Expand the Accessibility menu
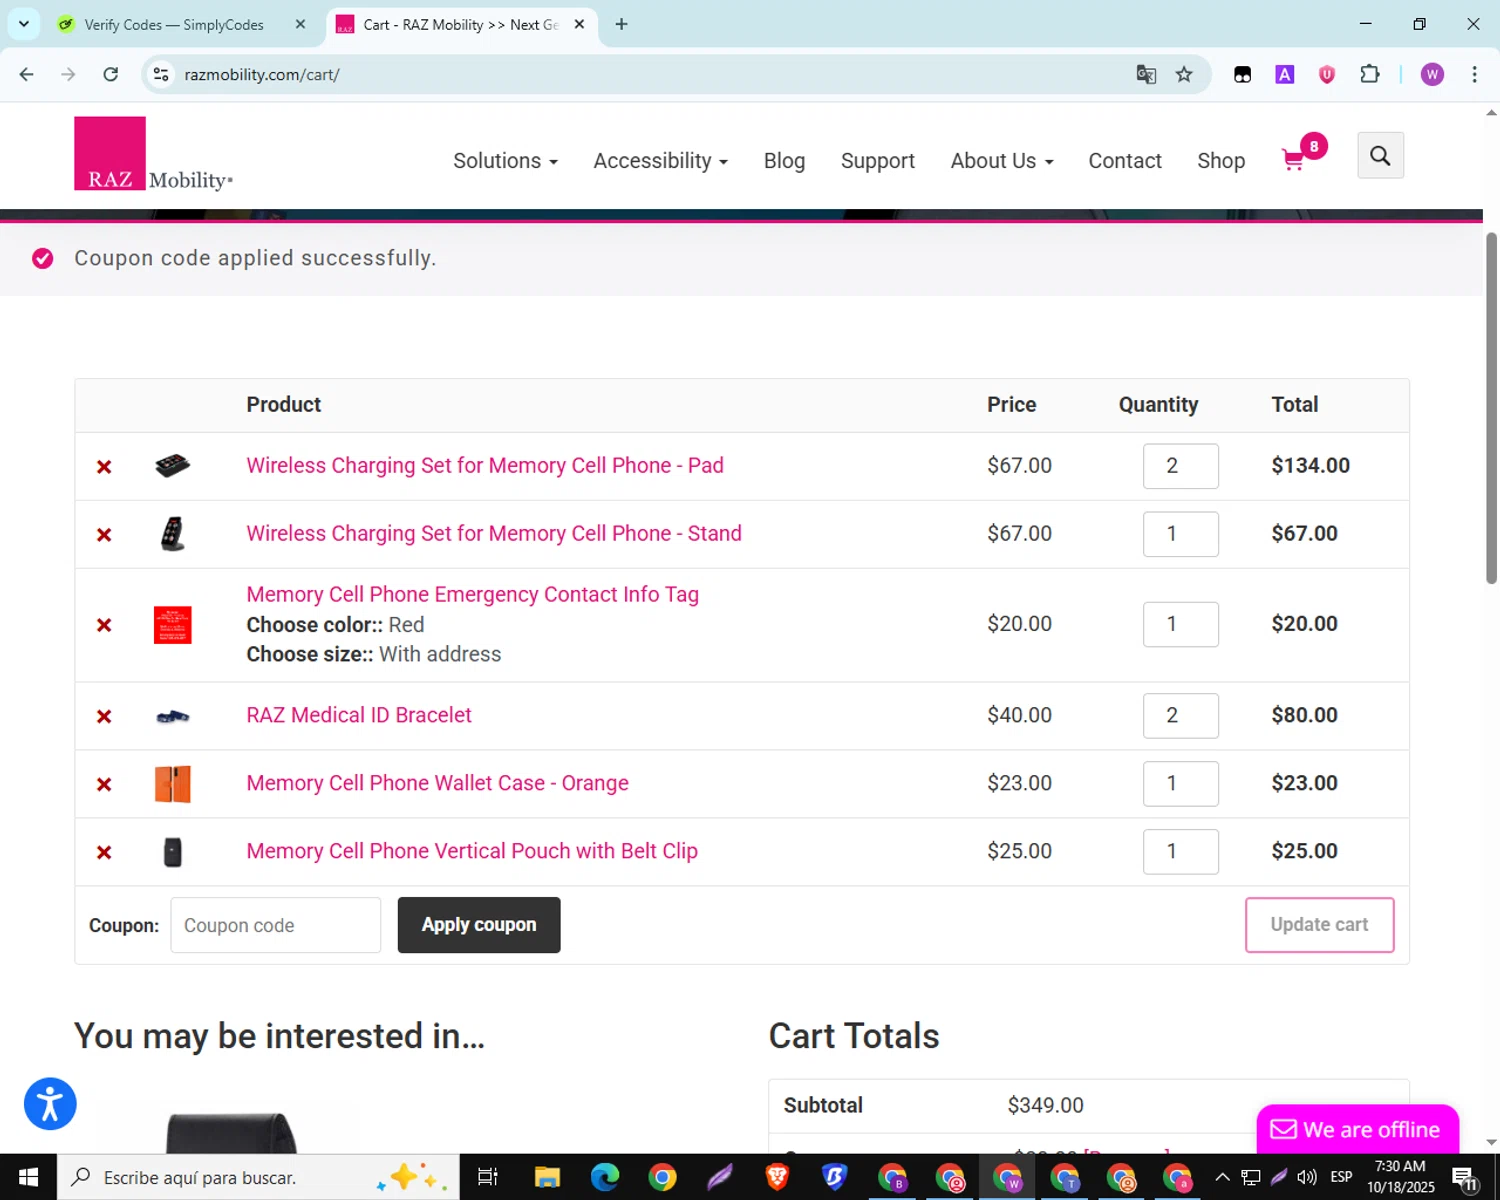The image size is (1500, 1200). [x=660, y=161]
